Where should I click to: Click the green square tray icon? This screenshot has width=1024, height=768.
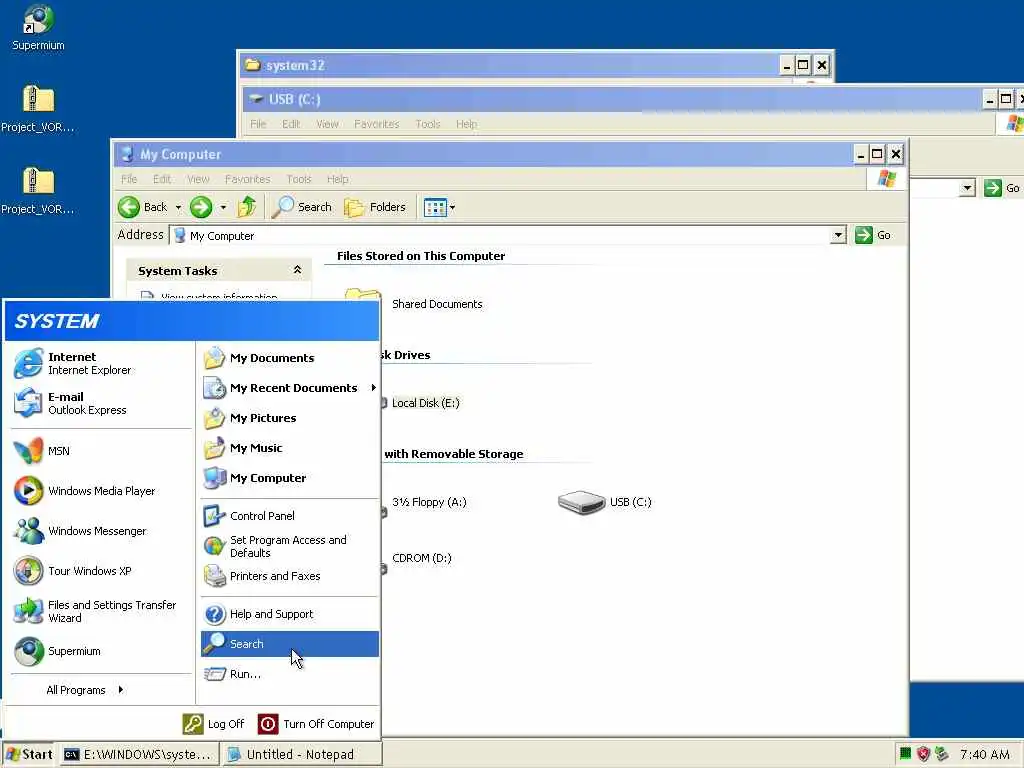pos(905,754)
